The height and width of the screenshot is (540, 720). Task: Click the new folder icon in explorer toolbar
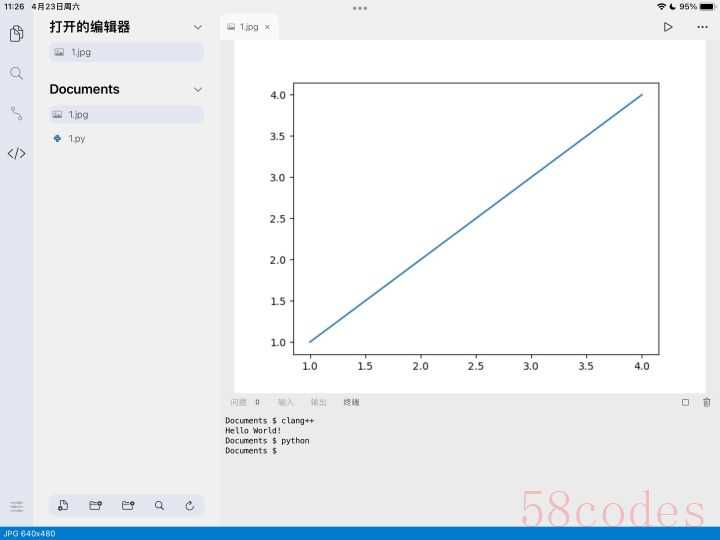coord(96,505)
